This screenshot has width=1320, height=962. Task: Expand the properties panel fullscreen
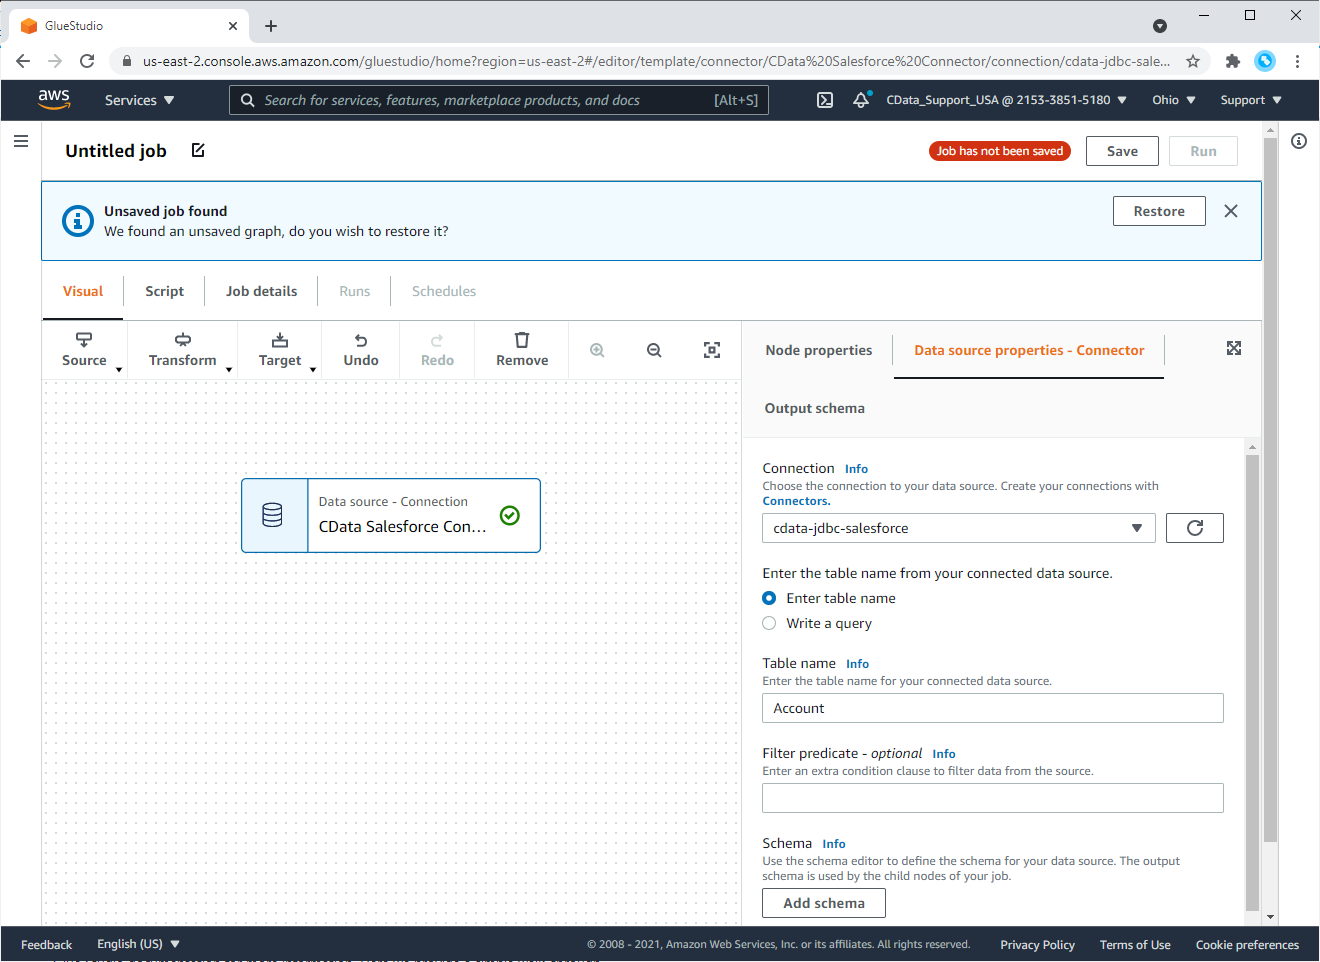(x=1234, y=348)
